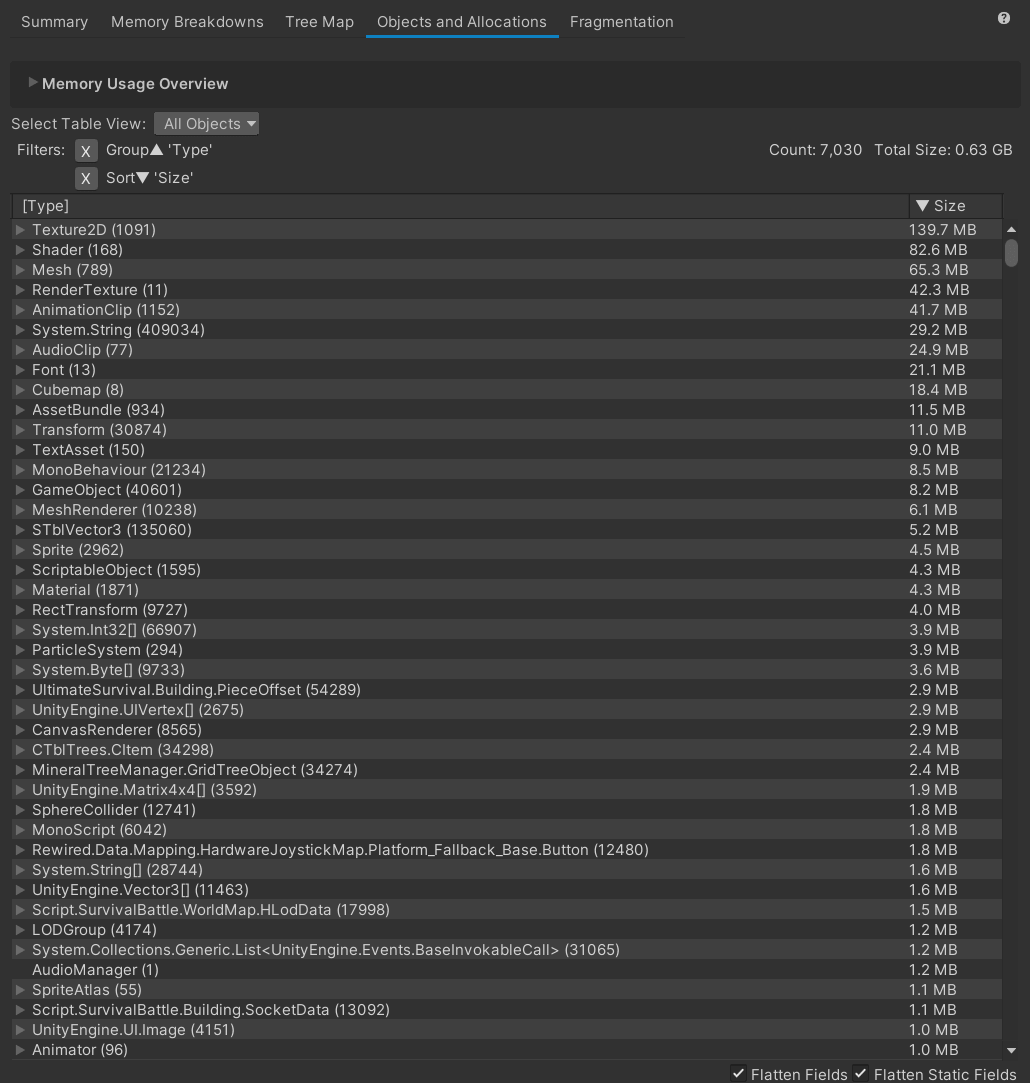Image resolution: width=1030 pixels, height=1083 pixels.
Task: Open the Memory Breakdowns tab
Action: [187, 21]
